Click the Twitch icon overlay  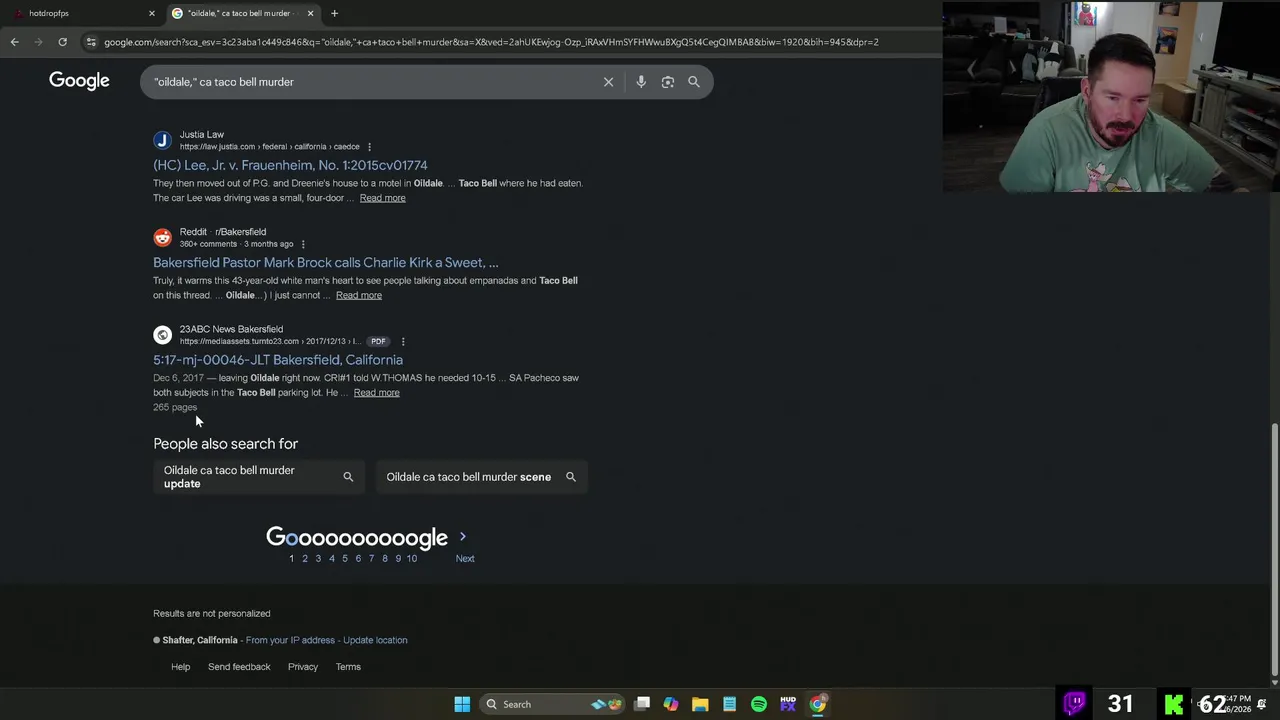[1075, 703]
